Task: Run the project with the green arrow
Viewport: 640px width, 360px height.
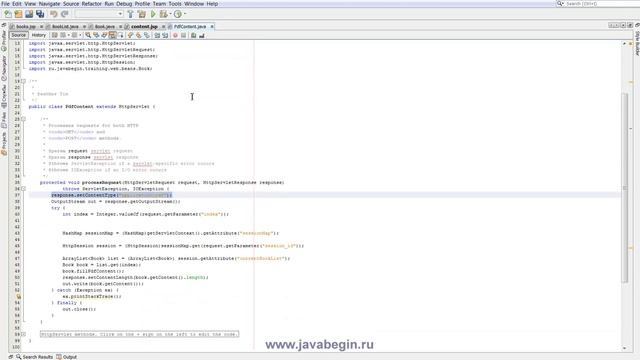Action: coord(153,14)
